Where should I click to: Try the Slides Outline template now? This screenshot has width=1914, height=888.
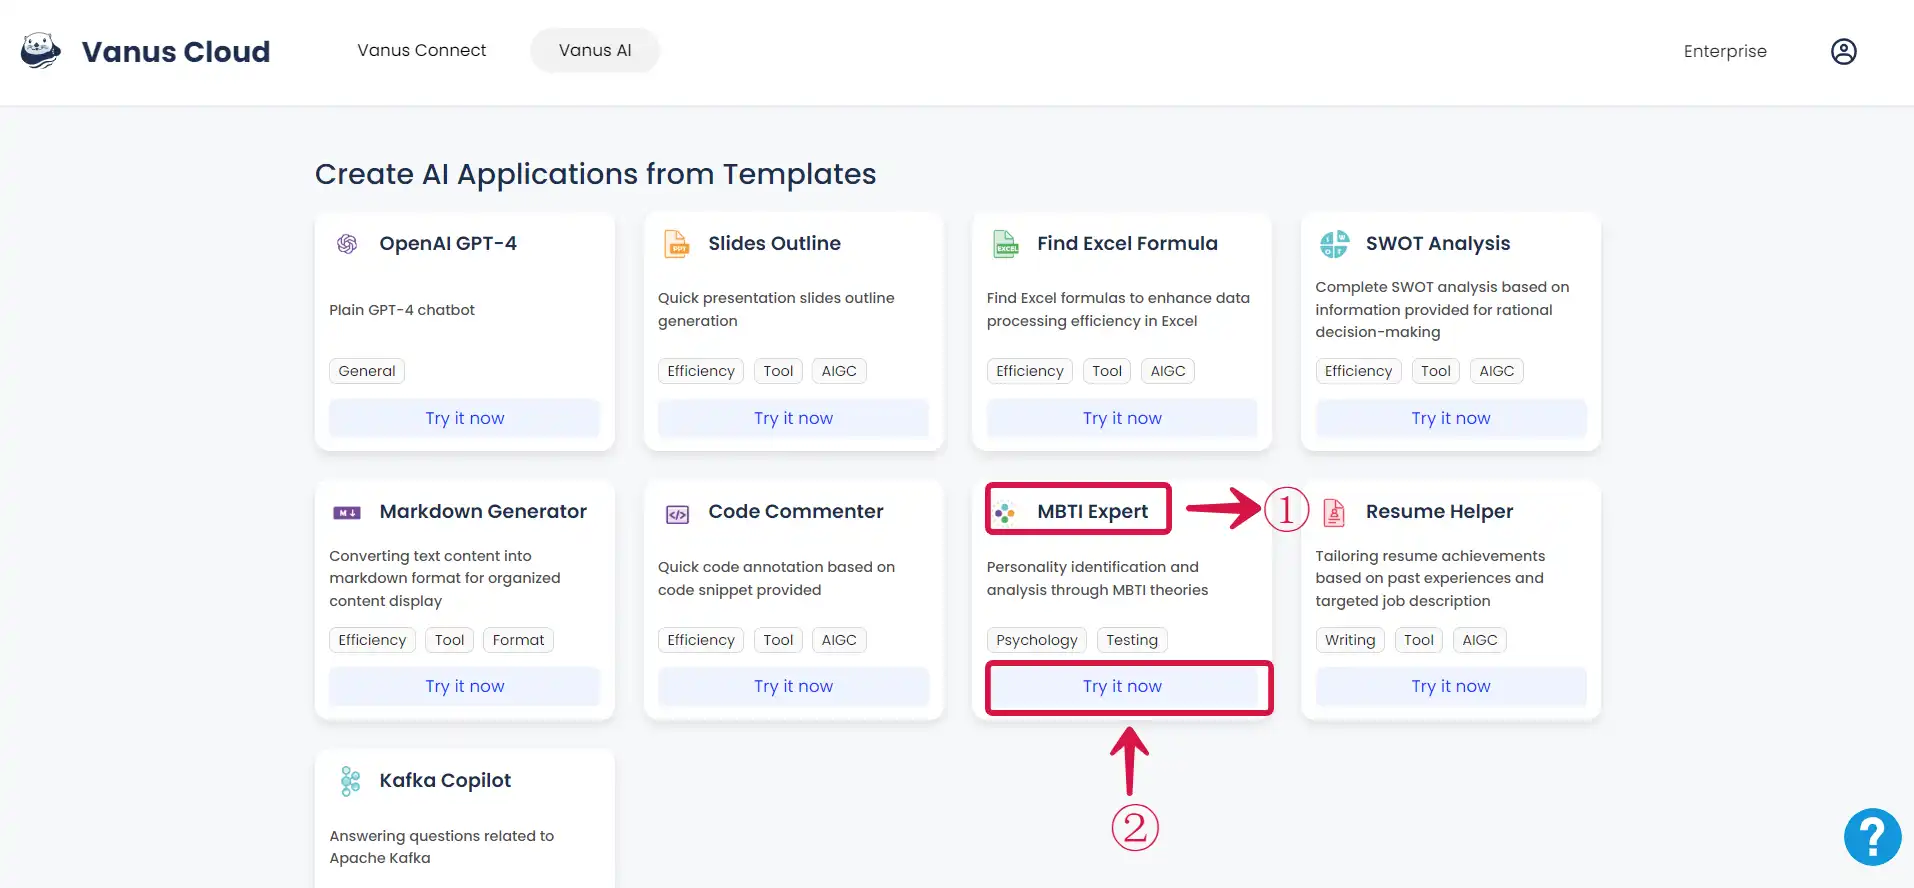point(794,418)
